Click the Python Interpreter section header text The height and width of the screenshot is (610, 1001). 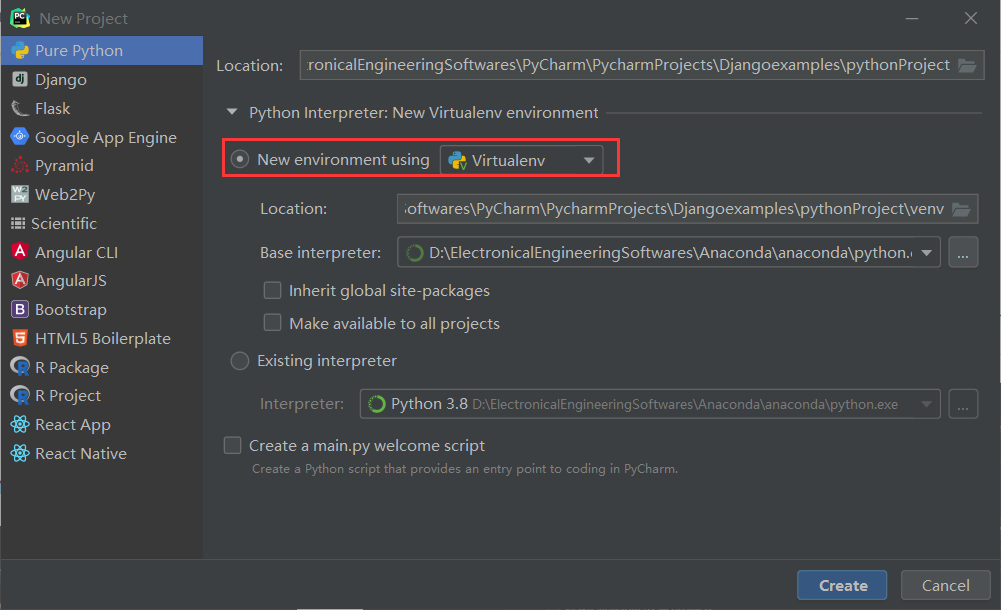tap(423, 113)
